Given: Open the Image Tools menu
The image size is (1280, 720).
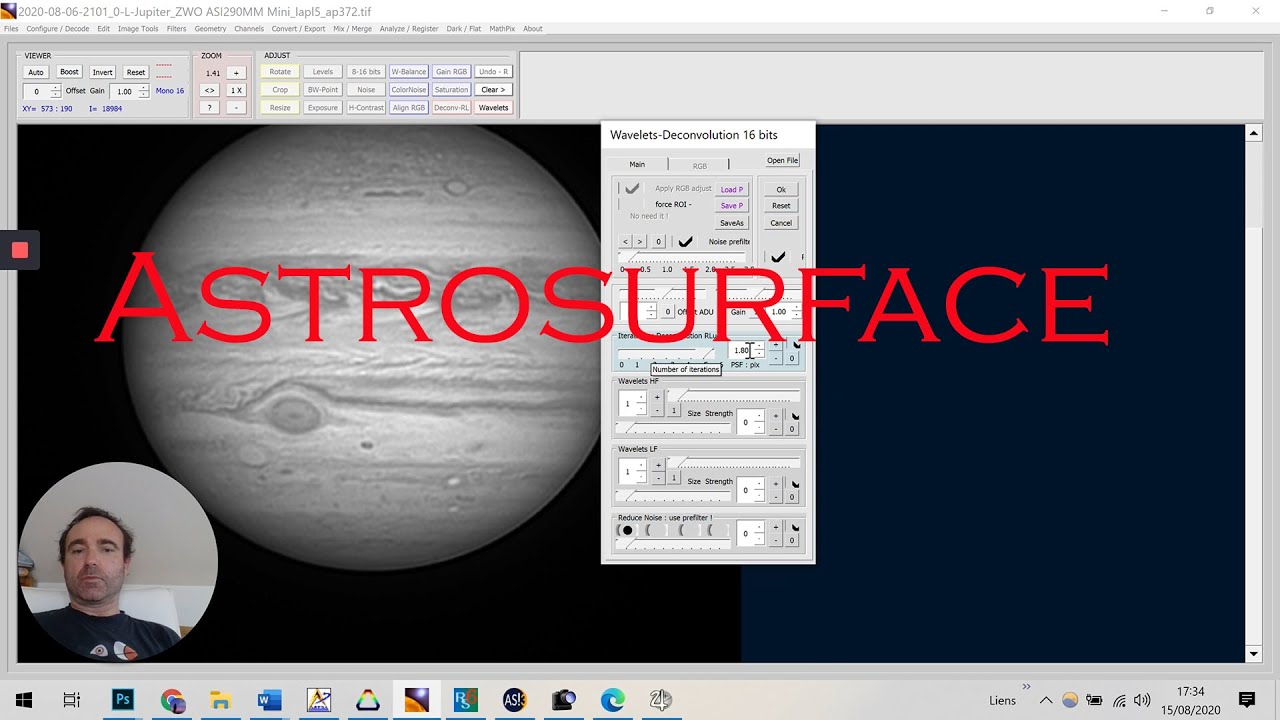Looking at the screenshot, I should pyautogui.click(x=138, y=29).
